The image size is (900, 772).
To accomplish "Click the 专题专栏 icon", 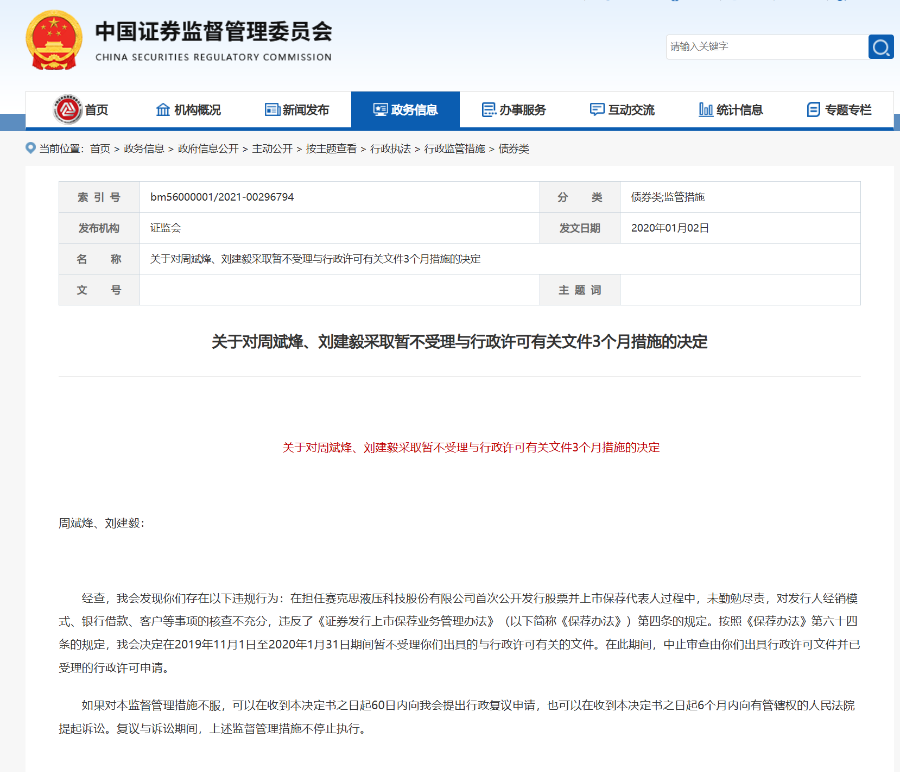I will [x=814, y=107].
